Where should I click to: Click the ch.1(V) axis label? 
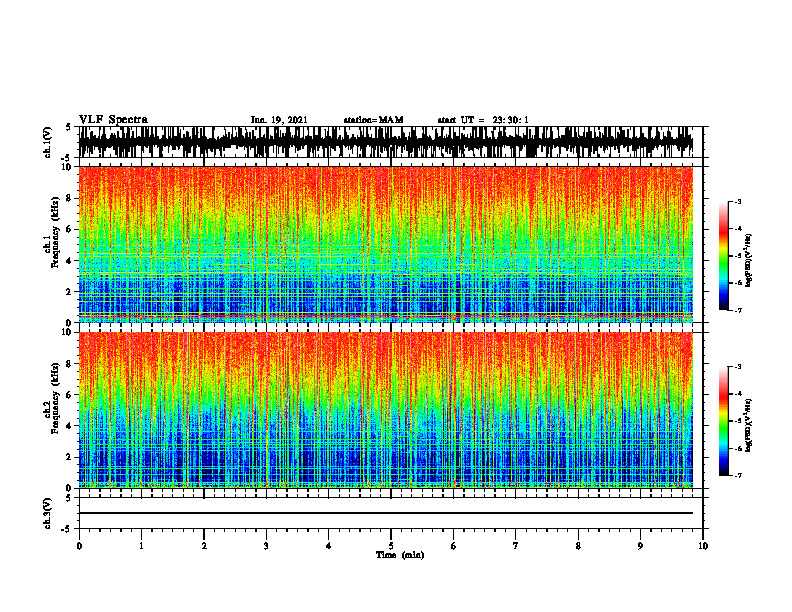[x=48, y=142]
